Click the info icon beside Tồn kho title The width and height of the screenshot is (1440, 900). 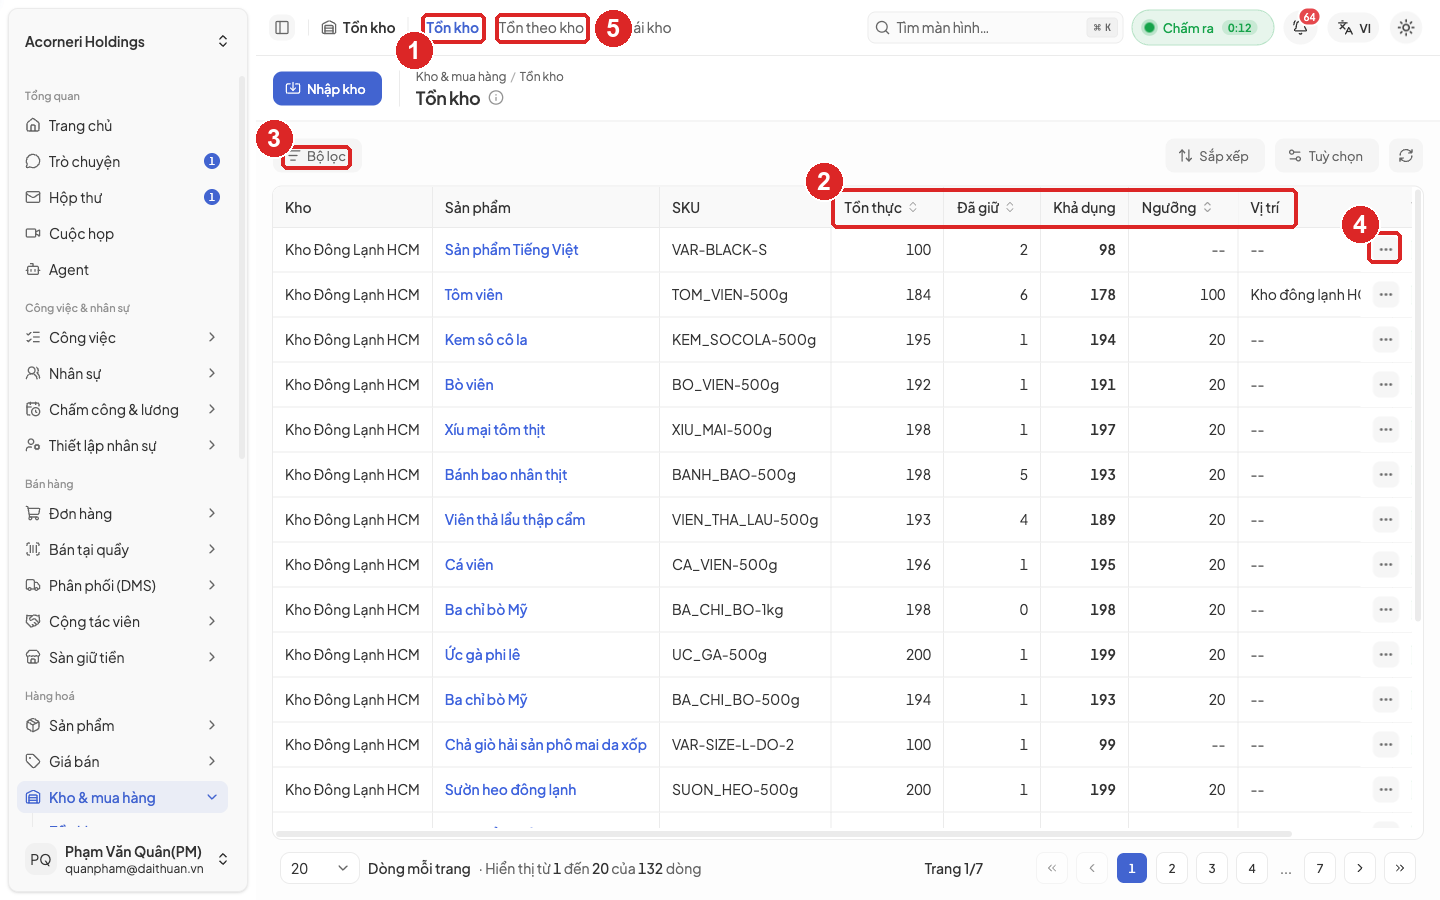[496, 98]
